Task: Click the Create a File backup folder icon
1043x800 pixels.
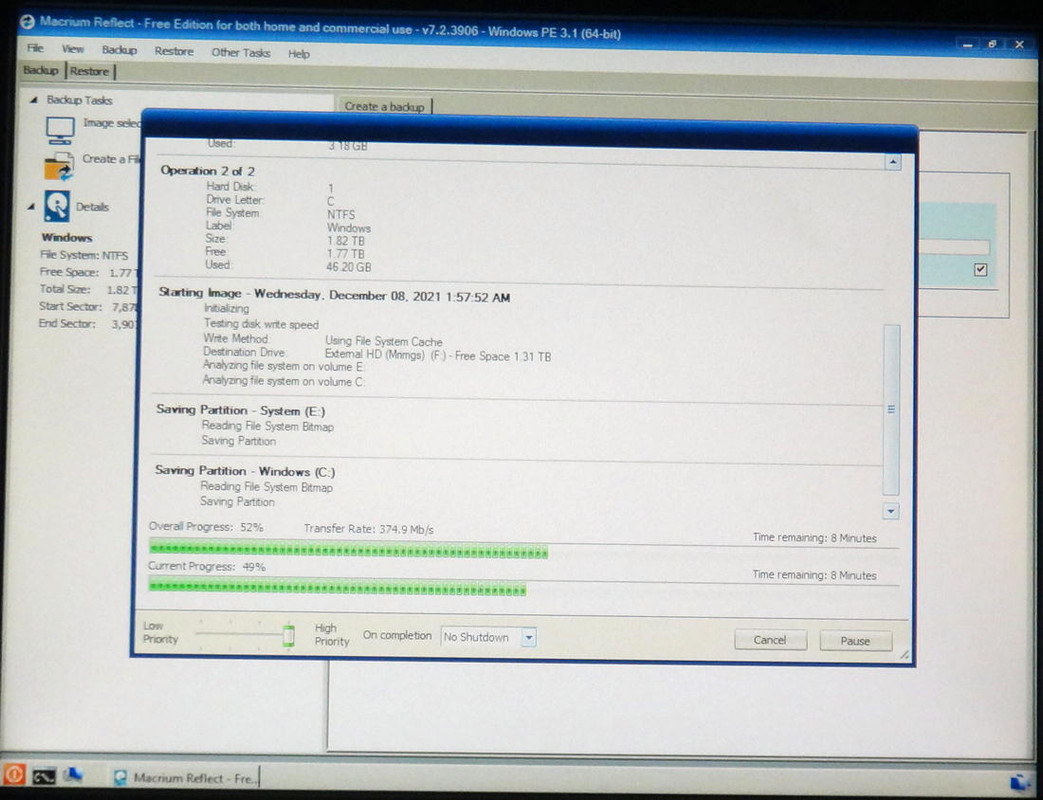Action: [59, 166]
